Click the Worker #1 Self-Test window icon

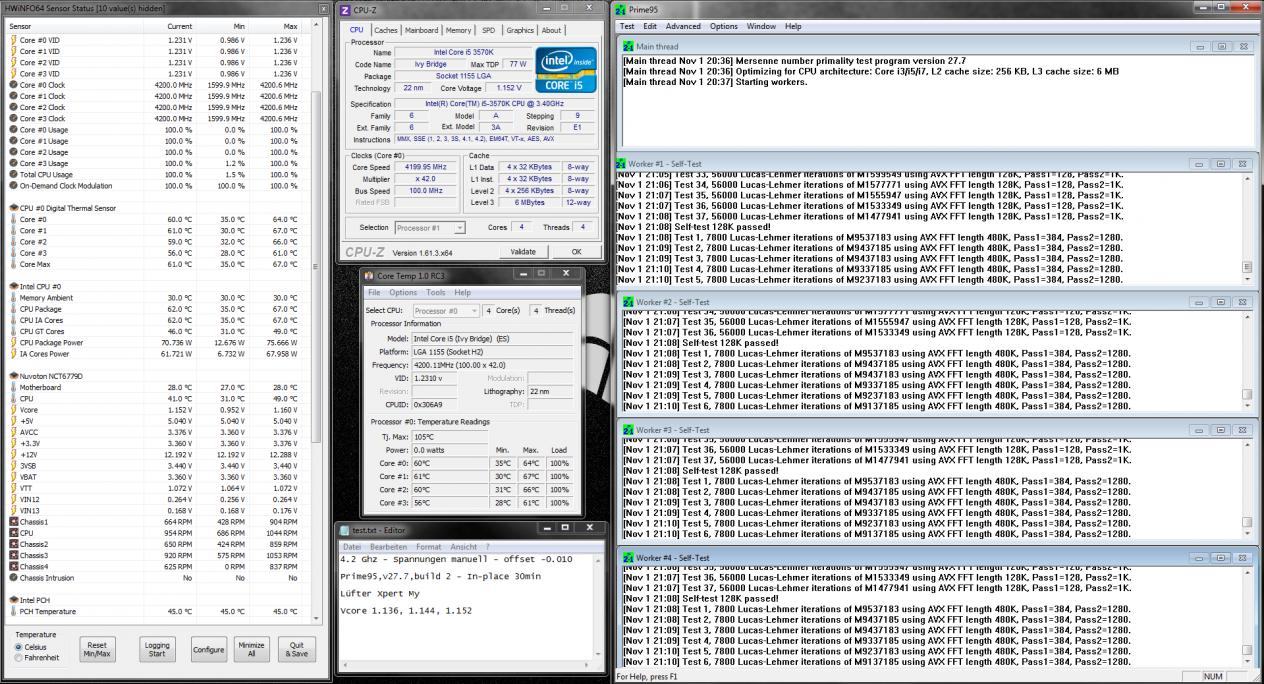621,164
